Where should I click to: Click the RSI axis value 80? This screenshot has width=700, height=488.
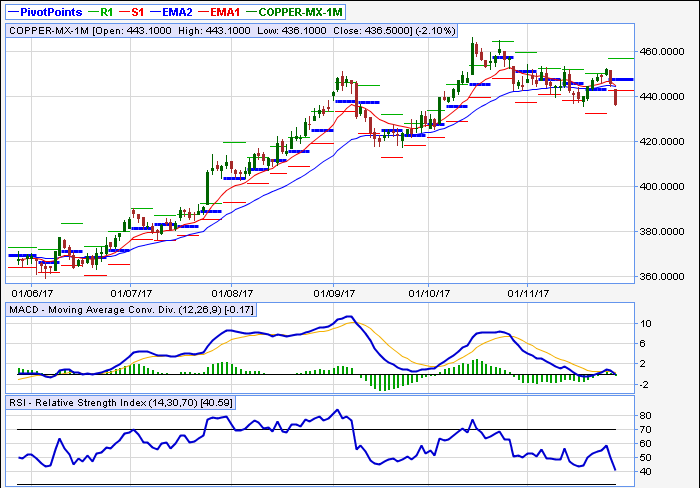click(x=646, y=416)
